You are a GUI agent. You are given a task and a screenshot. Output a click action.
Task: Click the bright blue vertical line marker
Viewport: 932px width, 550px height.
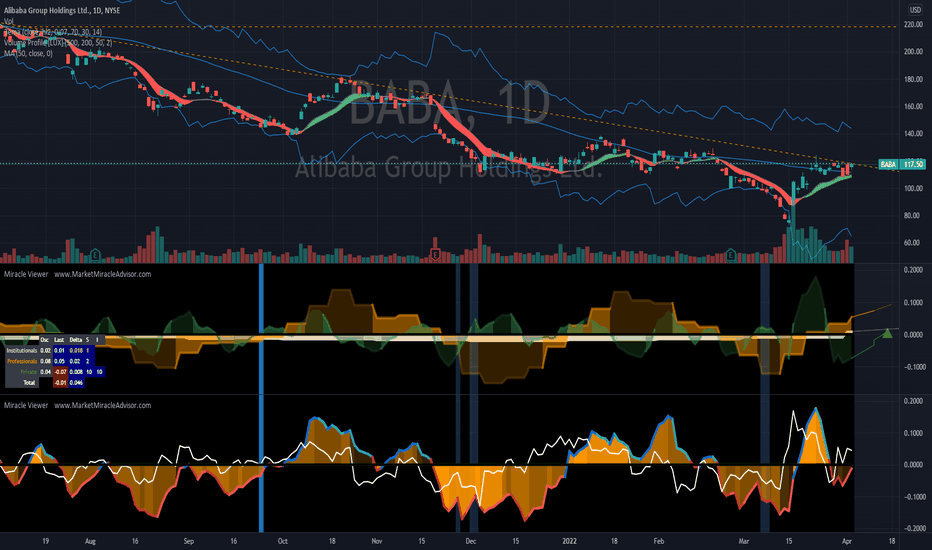click(x=261, y=398)
